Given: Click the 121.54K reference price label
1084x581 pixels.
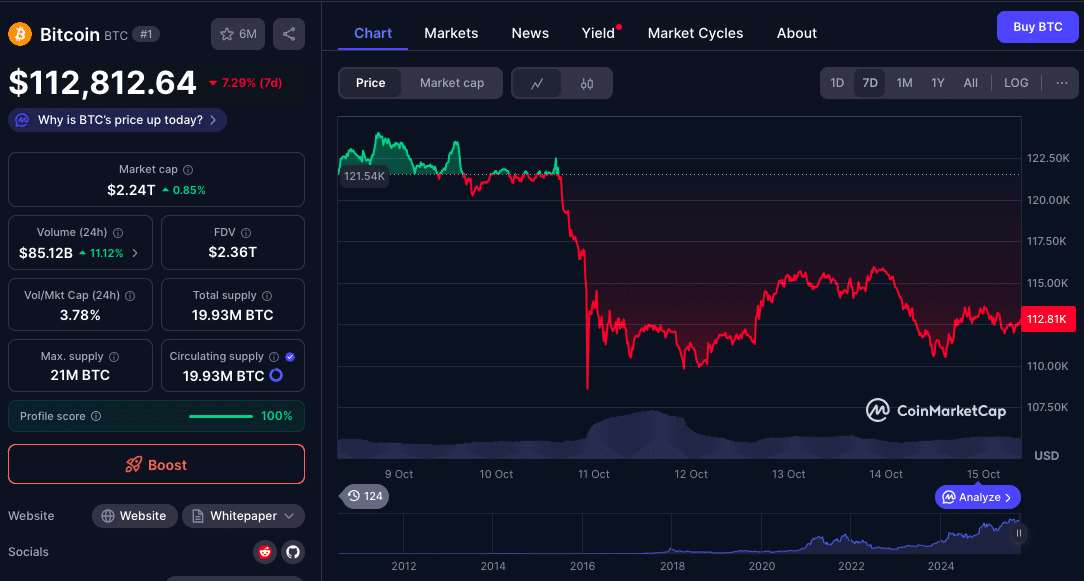Looking at the screenshot, I should coord(364,176).
